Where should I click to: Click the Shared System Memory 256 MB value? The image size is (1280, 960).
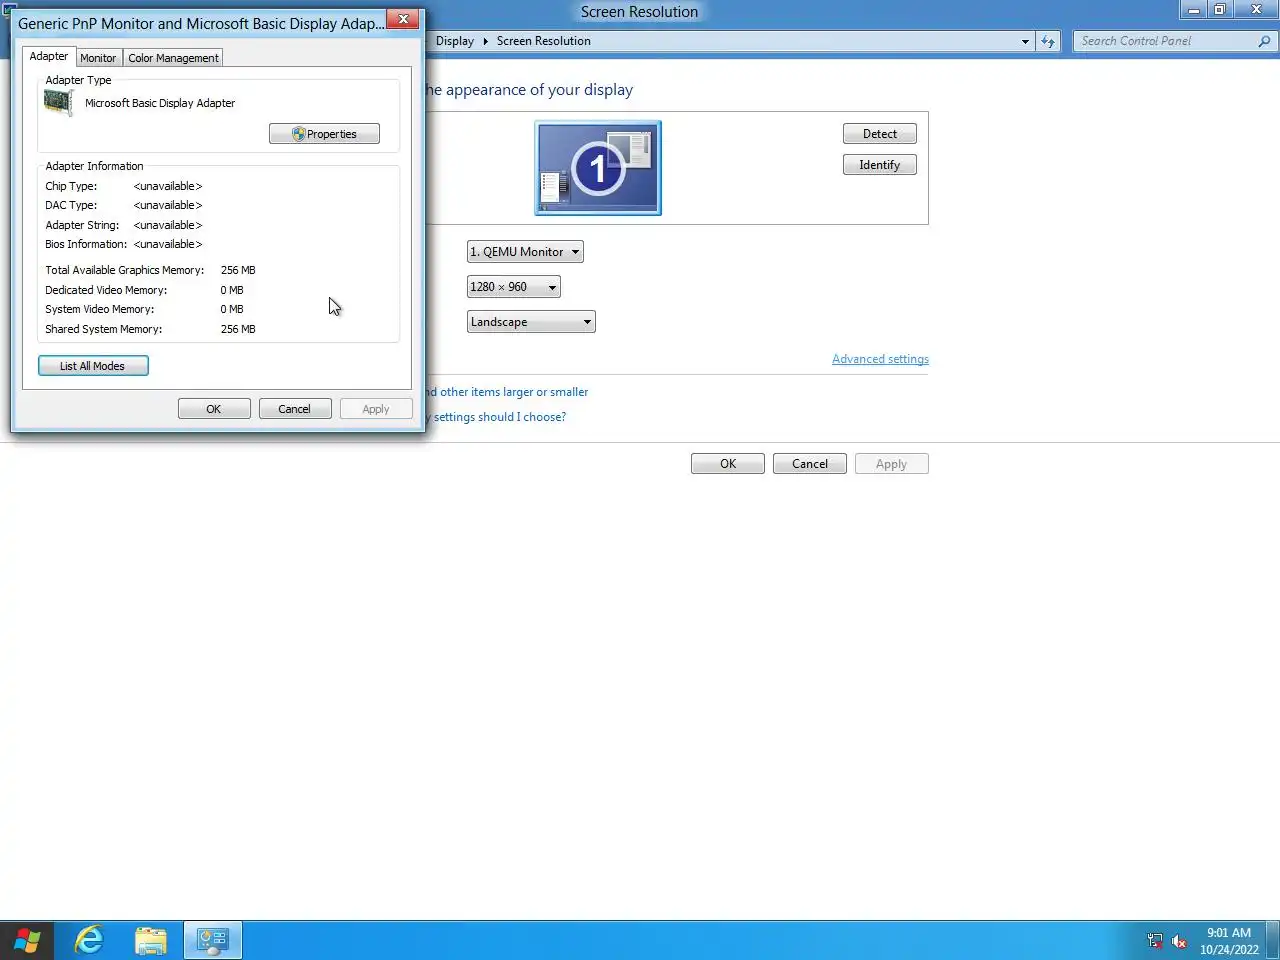pyautogui.click(x=238, y=329)
